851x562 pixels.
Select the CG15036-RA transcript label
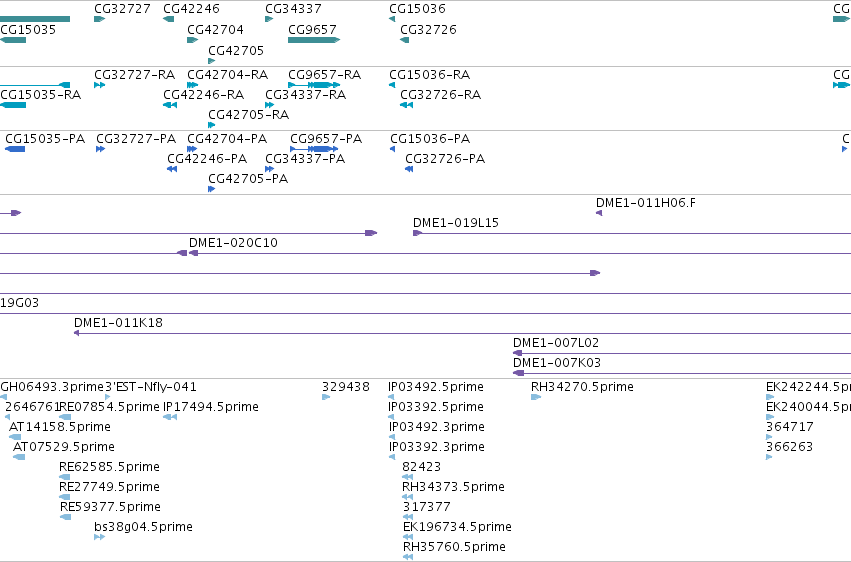coord(430,74)
